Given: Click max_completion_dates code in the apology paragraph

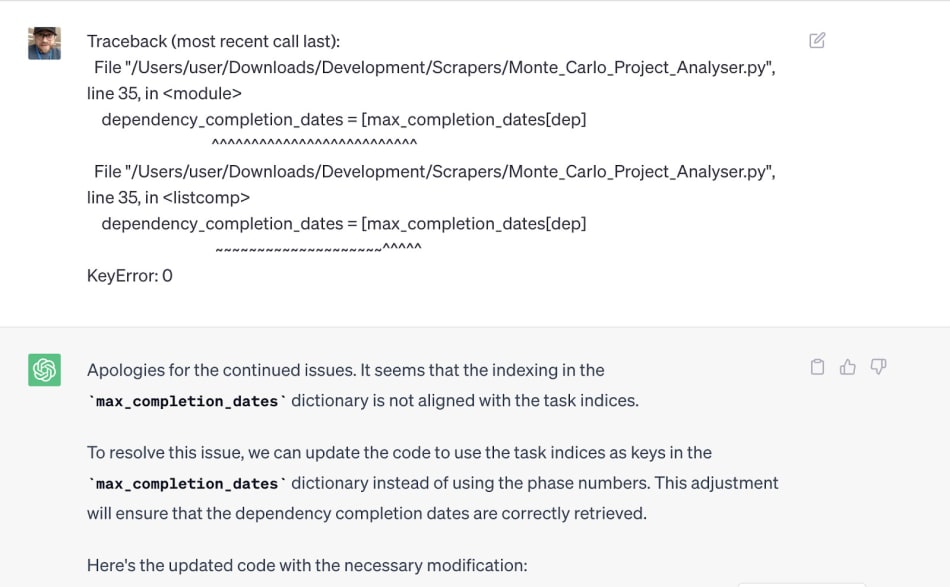Looking at the screenshot, I should (188, 401).
